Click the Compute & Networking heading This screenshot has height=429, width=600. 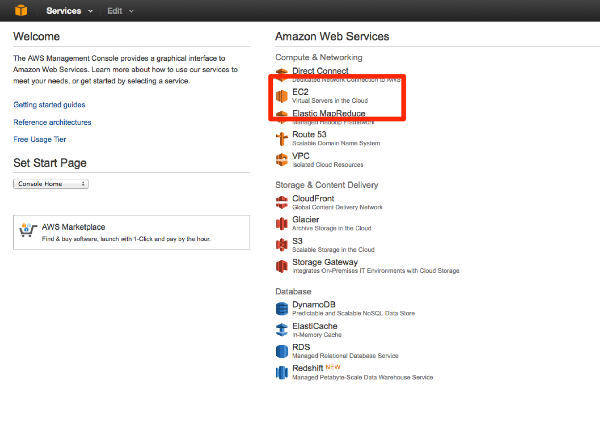[319, 57]
